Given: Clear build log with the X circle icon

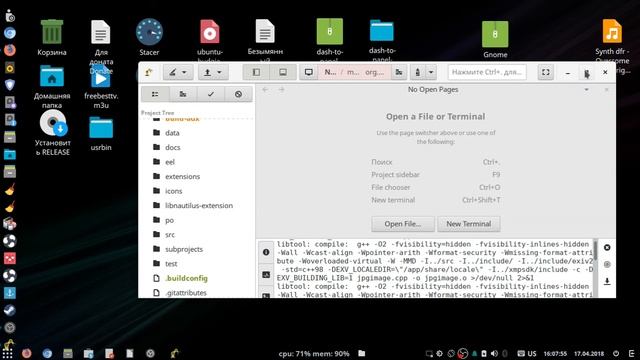Looking at the screenshot, I should [x=607, y=248].
